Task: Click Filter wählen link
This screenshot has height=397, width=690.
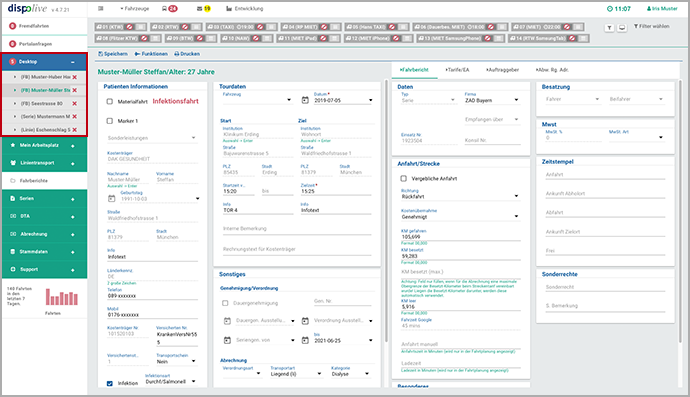Action: click(x=652, y=26)
